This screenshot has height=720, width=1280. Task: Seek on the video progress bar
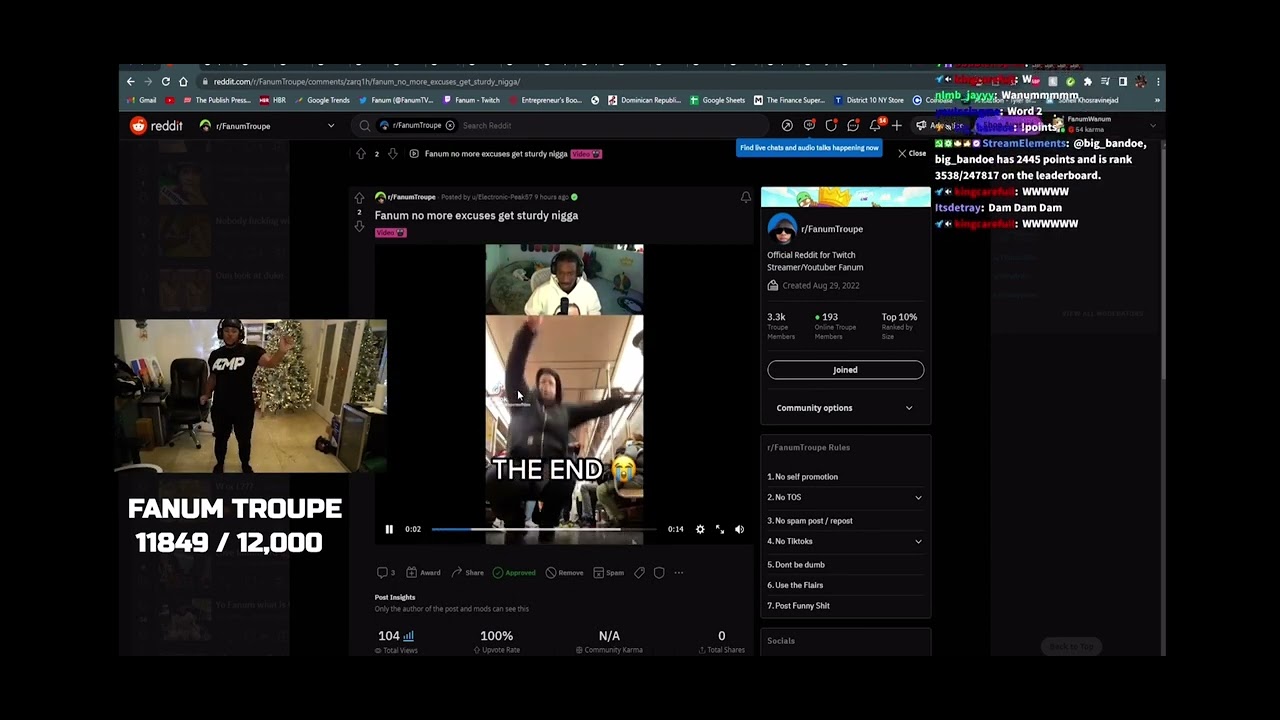click(x=543, y=529)
